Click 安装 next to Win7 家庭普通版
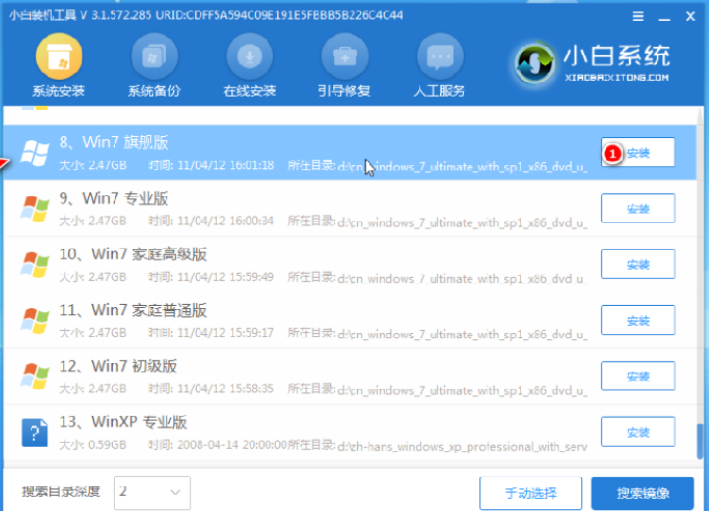709x511 pixels. (637, 320)
